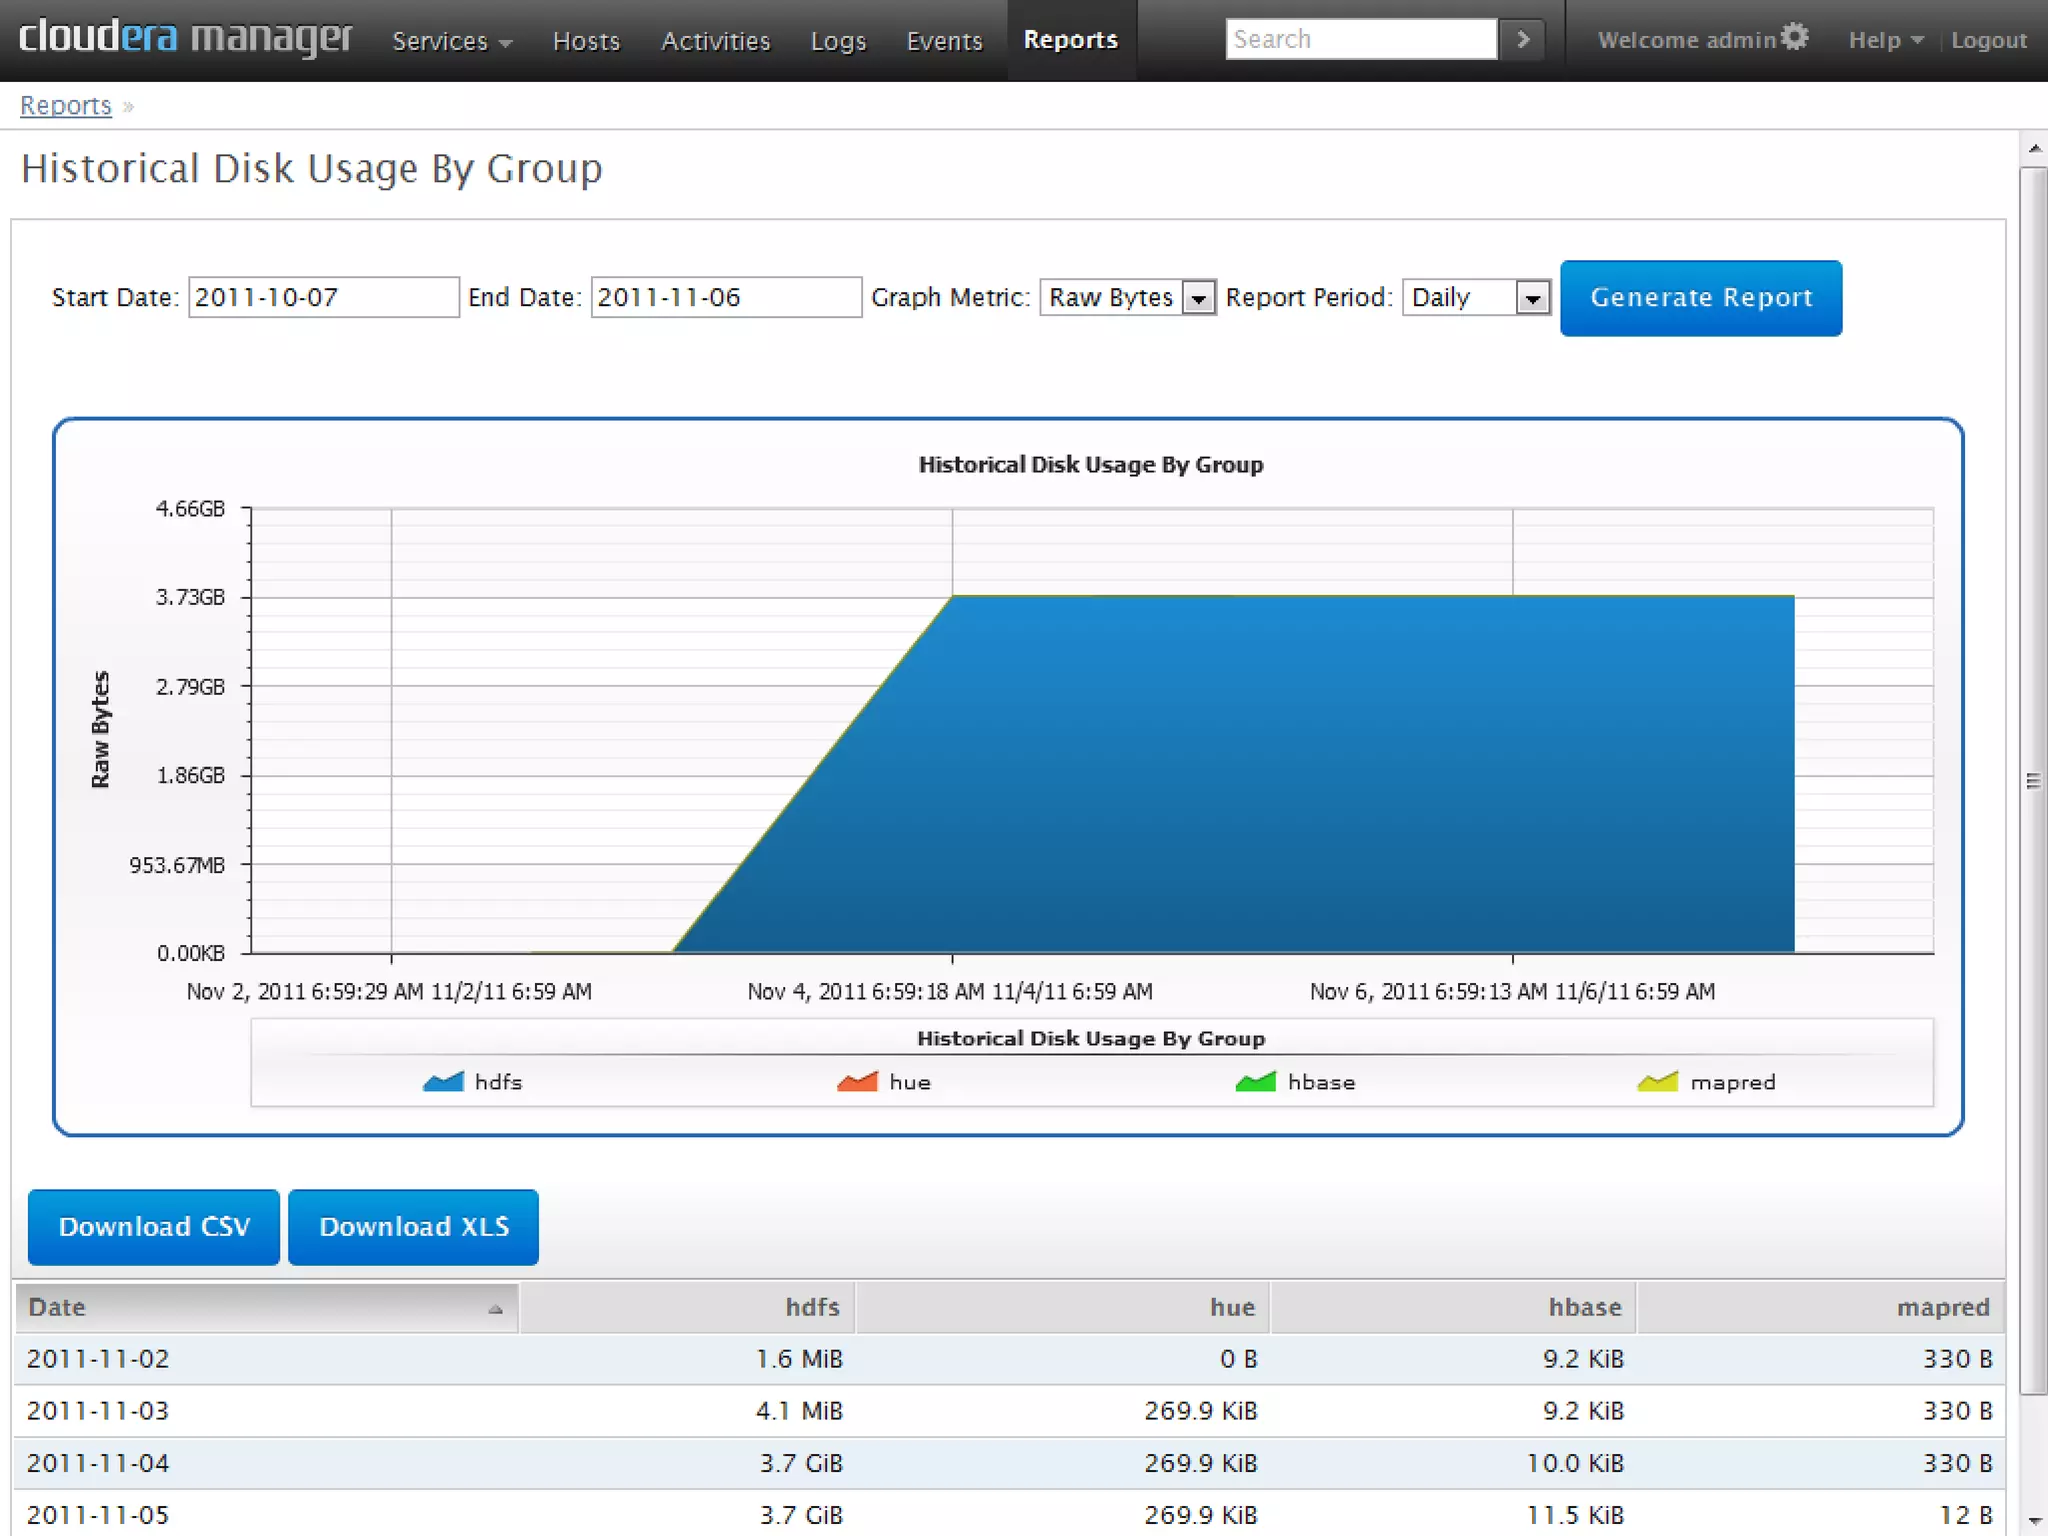Screen dimensions: 2048x1536
Task: Click the Generate Report button
Action: coord(1700,298)
